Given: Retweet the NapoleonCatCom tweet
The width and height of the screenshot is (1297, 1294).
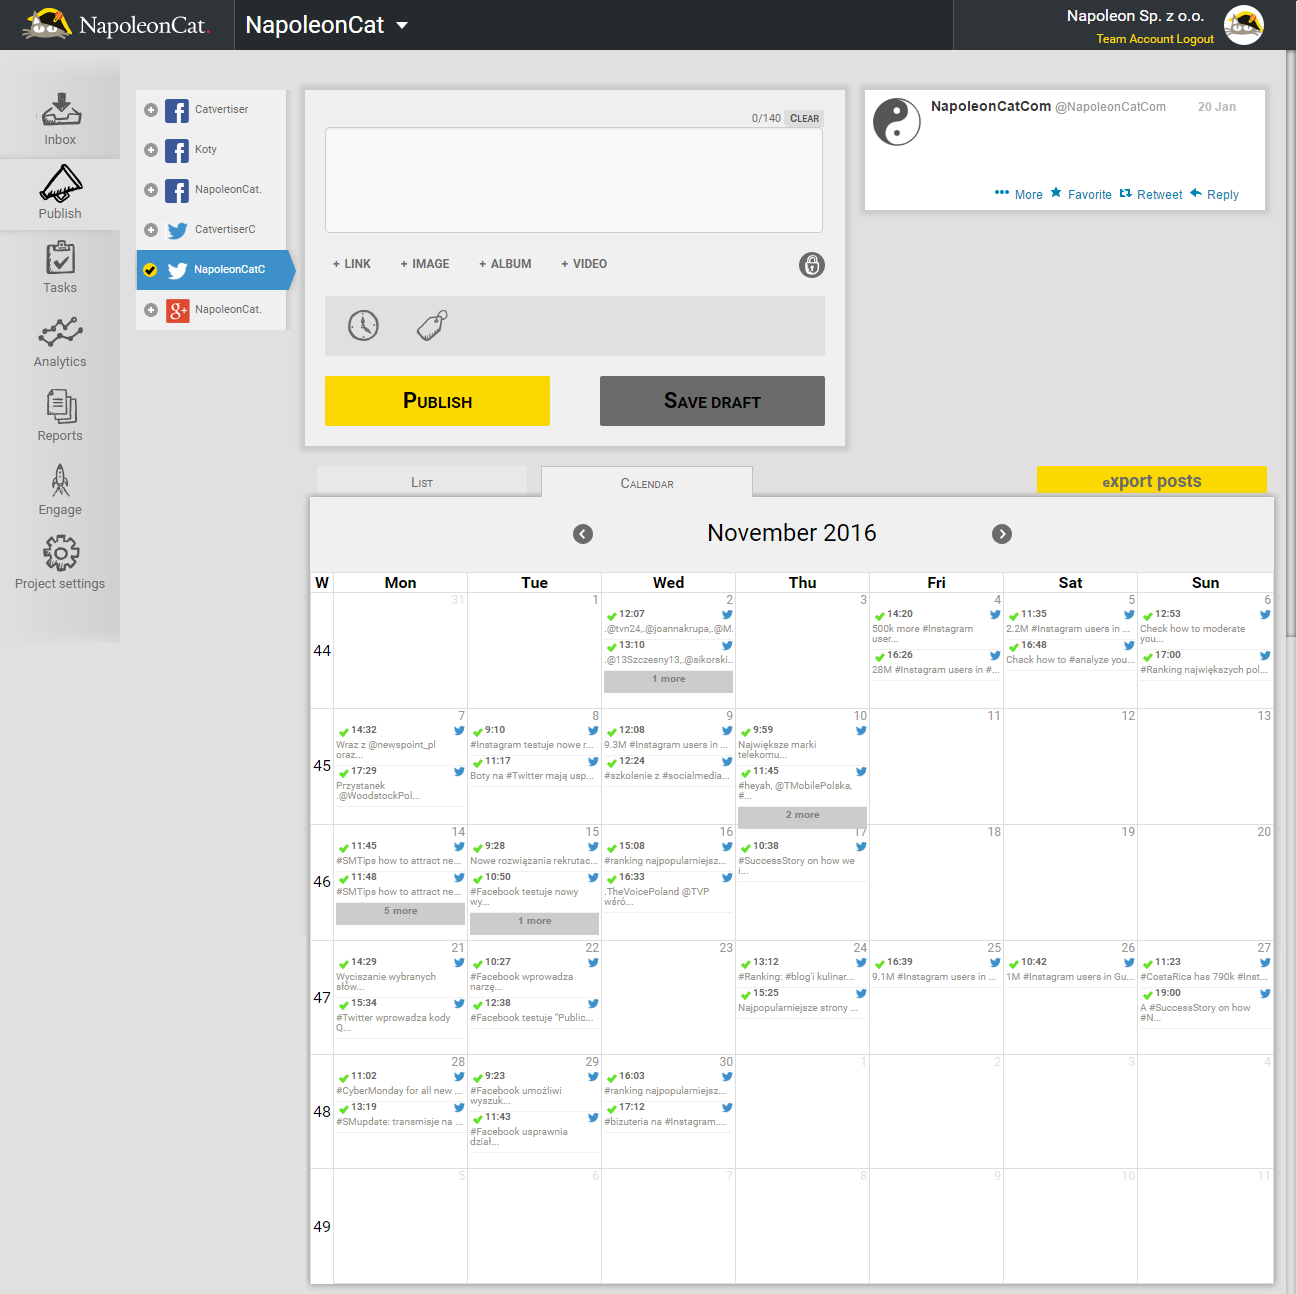Looking at the screenshot, I should [1151, 194].
